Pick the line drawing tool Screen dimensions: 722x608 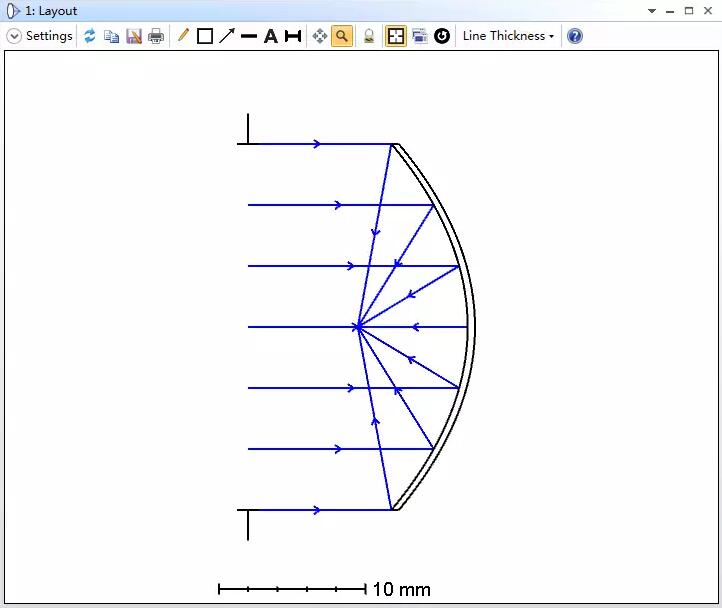[x=249, y=36]
